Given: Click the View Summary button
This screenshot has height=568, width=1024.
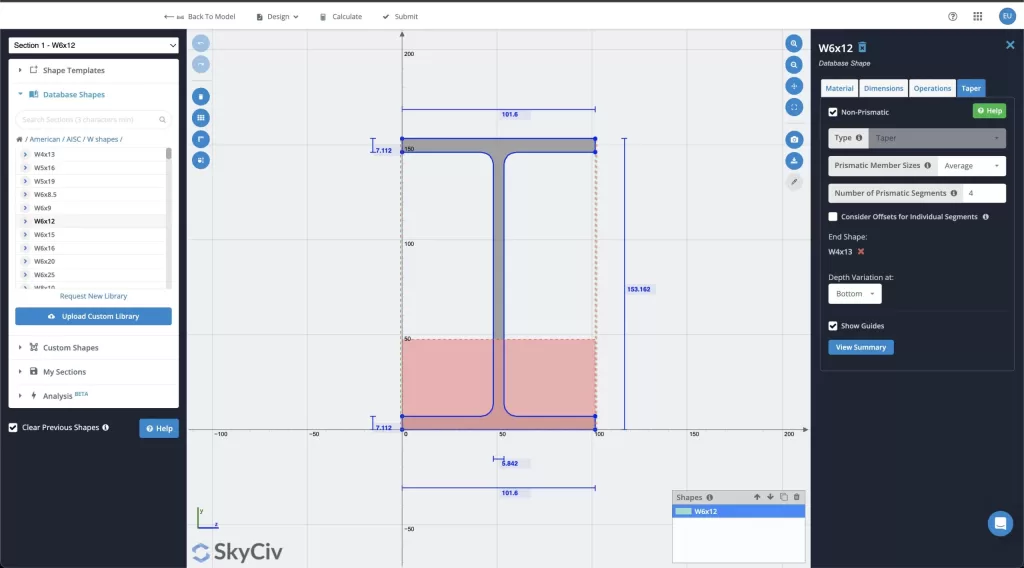Looking at the screenshot, I should coord(861,347).
